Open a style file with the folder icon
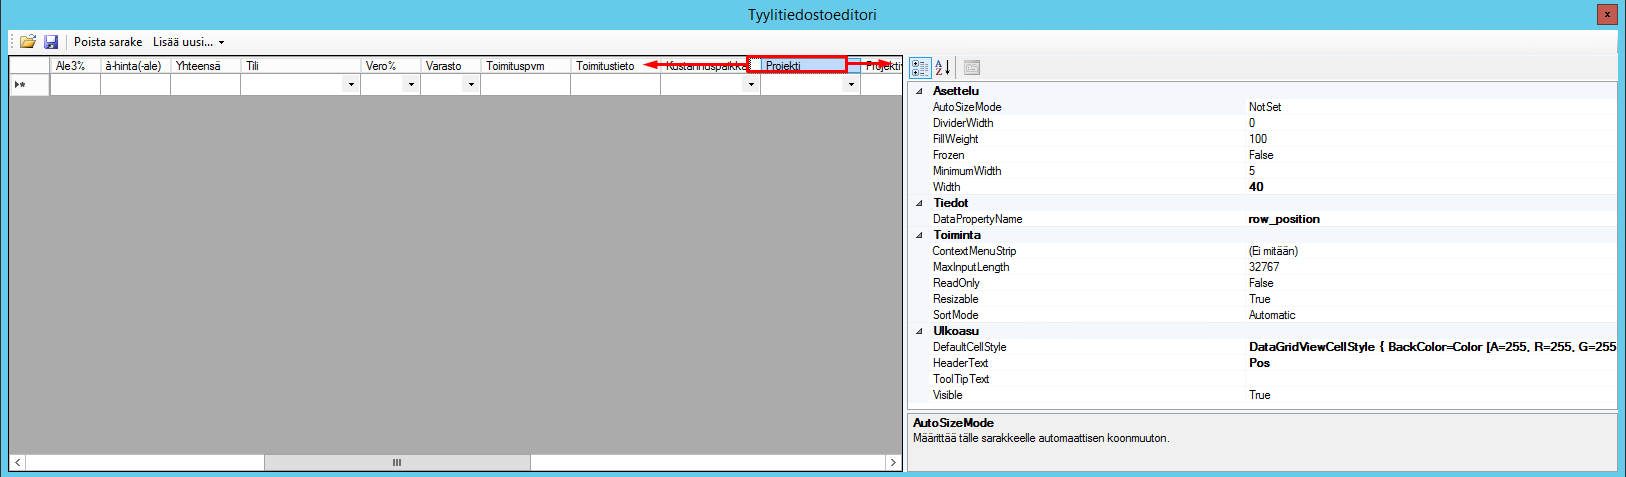The image size is (1626, 477). pos(28,42)
